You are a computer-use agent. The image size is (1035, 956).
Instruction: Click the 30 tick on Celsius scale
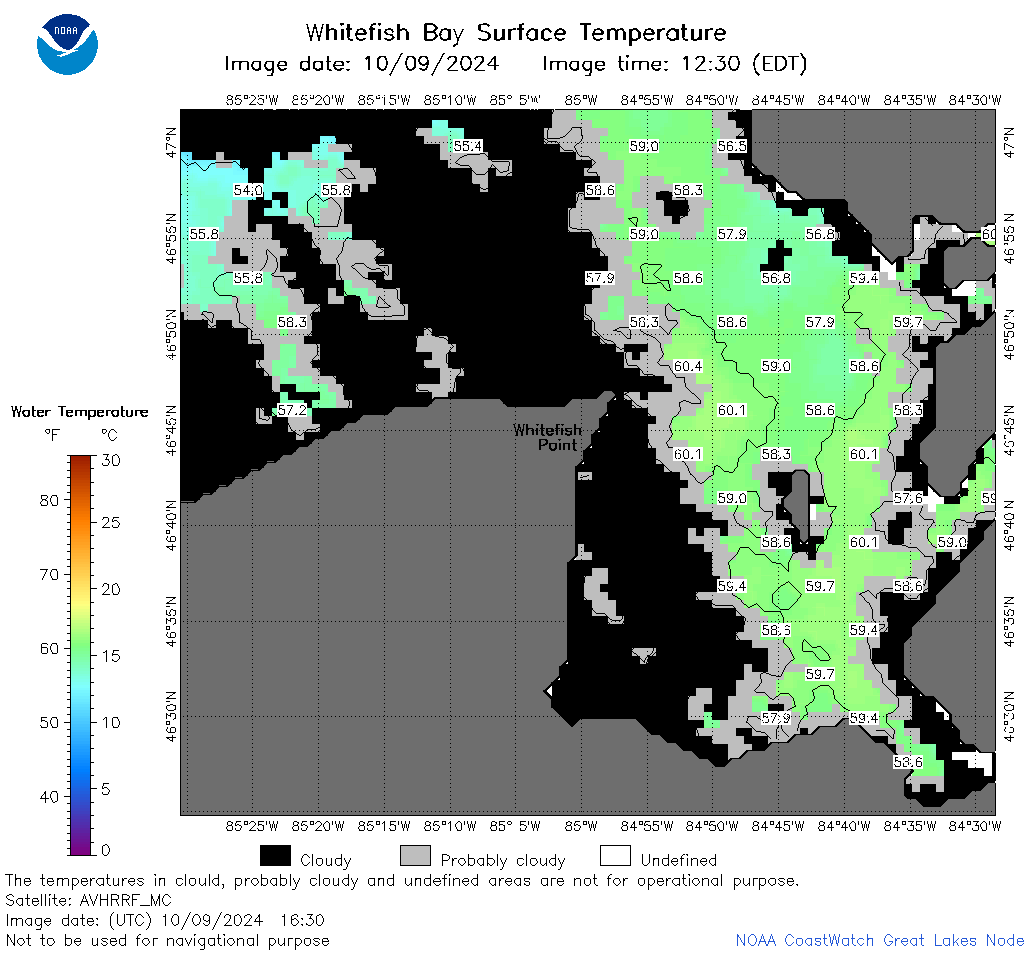[x=111, y=460]
